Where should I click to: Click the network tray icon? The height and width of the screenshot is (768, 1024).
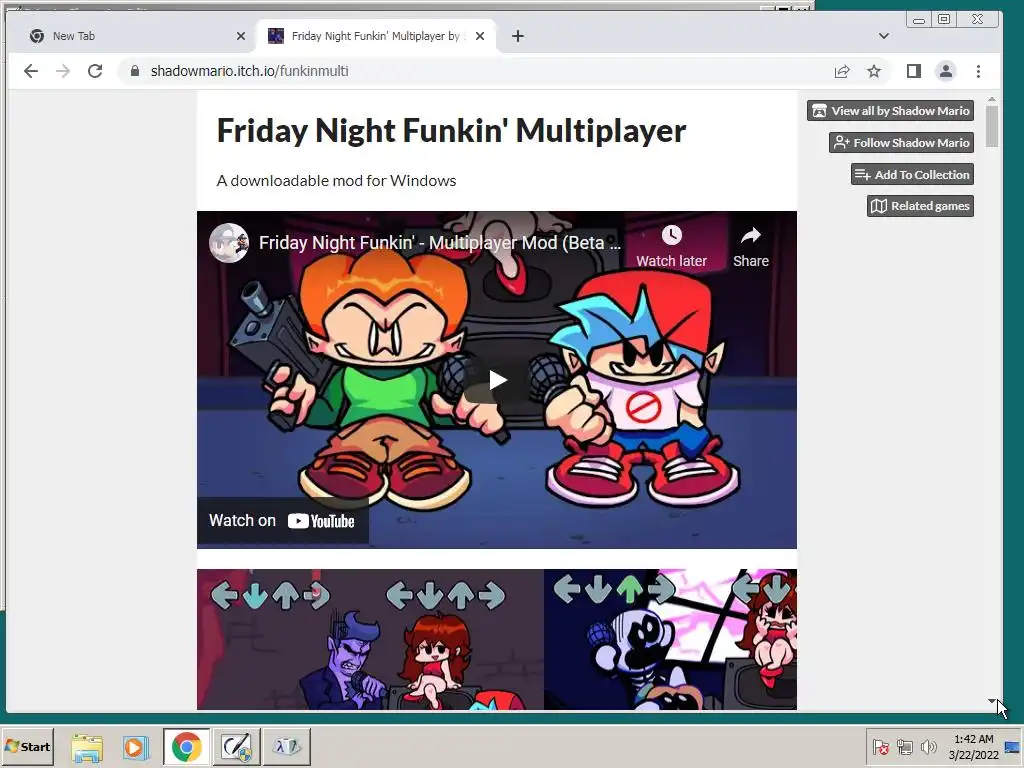(x=904, y=746)
